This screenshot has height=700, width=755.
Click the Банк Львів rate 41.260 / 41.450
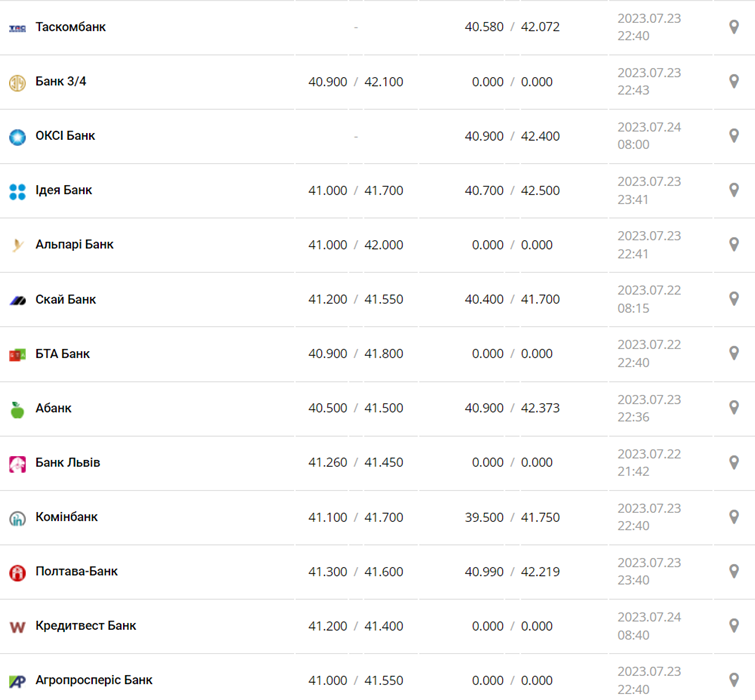tap(356, 463)
